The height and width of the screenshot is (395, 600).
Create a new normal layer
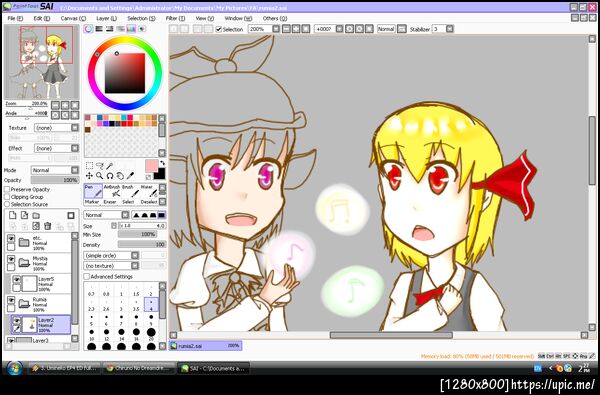click(x=13, y=215)
